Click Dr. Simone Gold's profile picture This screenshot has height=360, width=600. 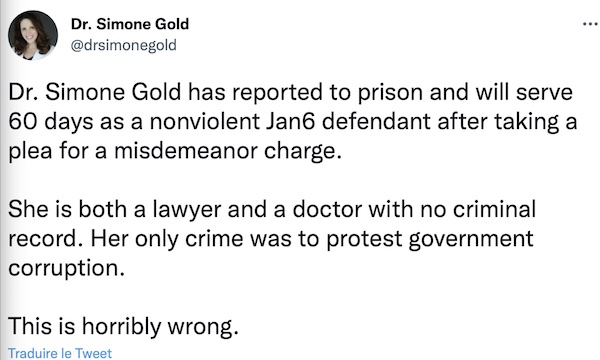click(33, 35)
